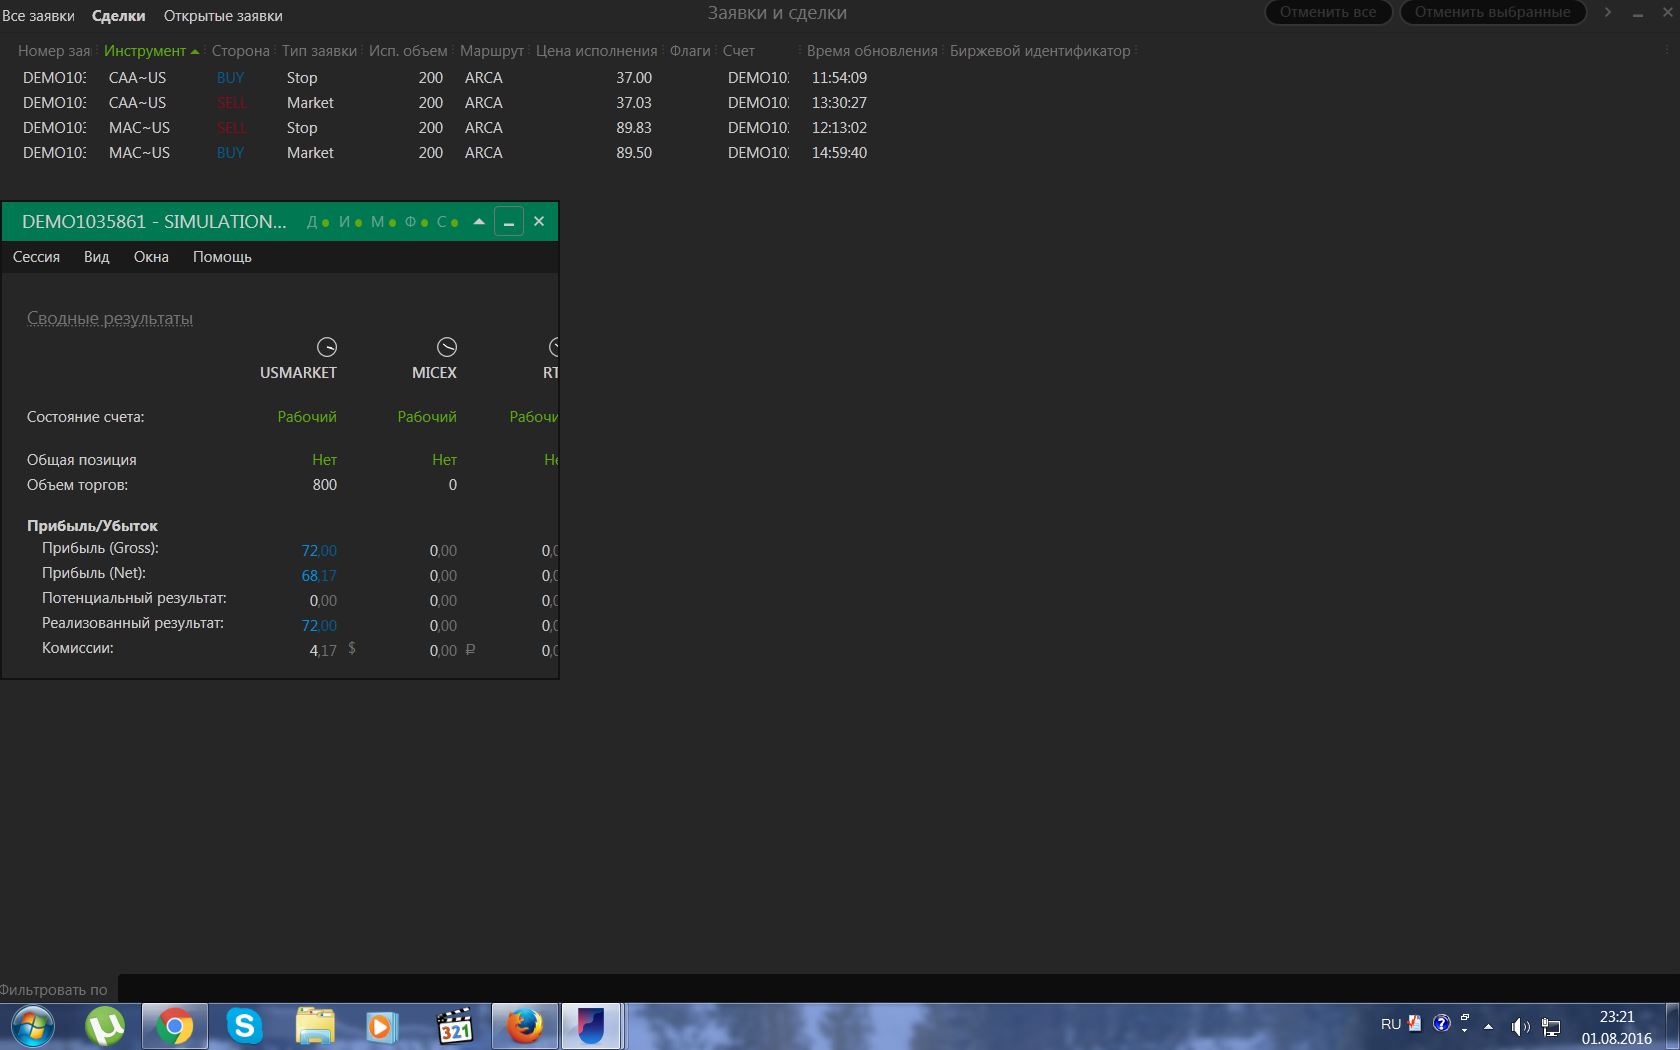This screenshot has height=1050, width=1680.
Task: Expand the orders panel using the chevron arrow
Action: tap(1608, 12)
